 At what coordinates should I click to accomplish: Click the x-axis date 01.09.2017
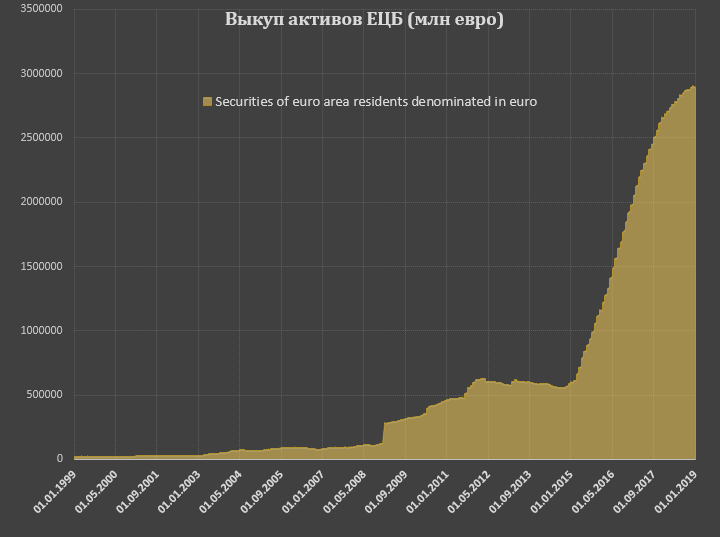(x=634, y=491)
